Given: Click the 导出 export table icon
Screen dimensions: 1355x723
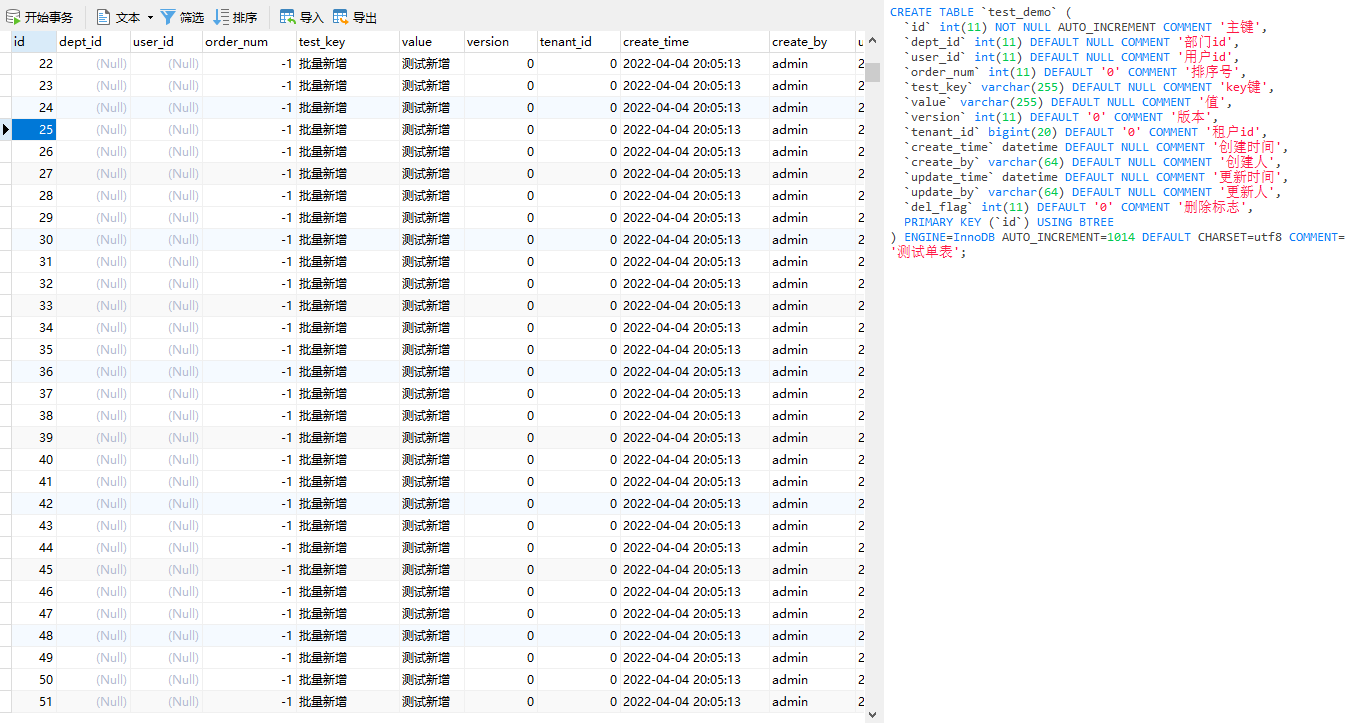Looking at the screenshot, I should click(x=338, y=16).
